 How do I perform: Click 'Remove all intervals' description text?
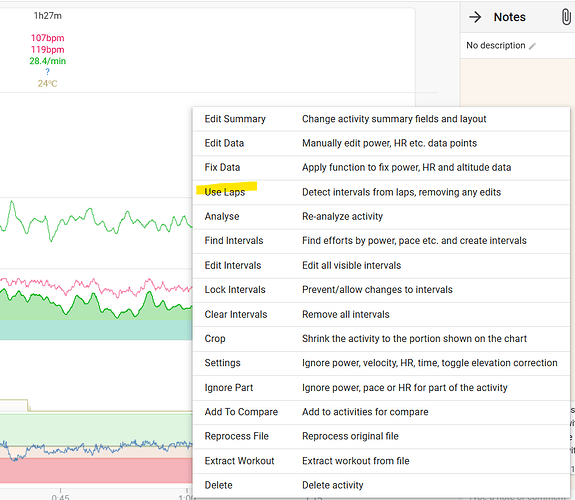[x=346, y=314]
